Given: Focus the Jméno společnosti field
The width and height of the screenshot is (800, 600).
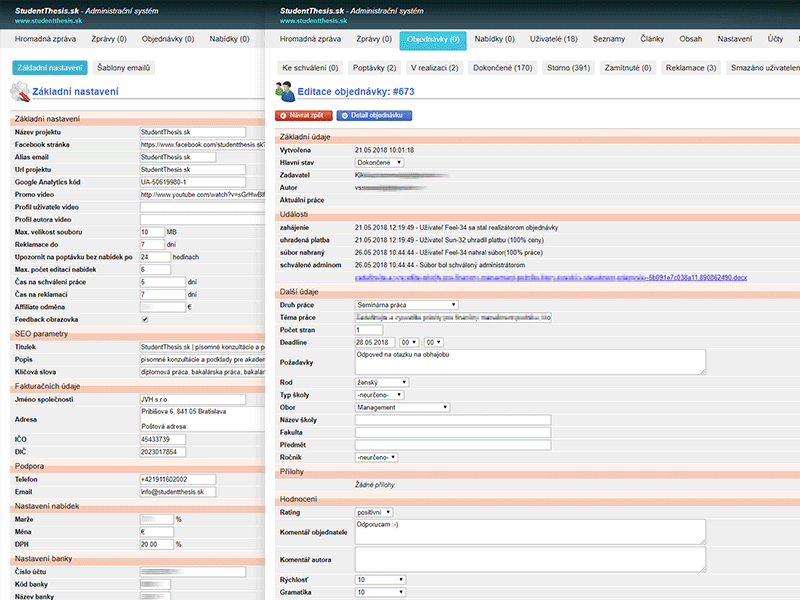Looking at the screenshot, I should pyautogui.click(x=193, y=399).
